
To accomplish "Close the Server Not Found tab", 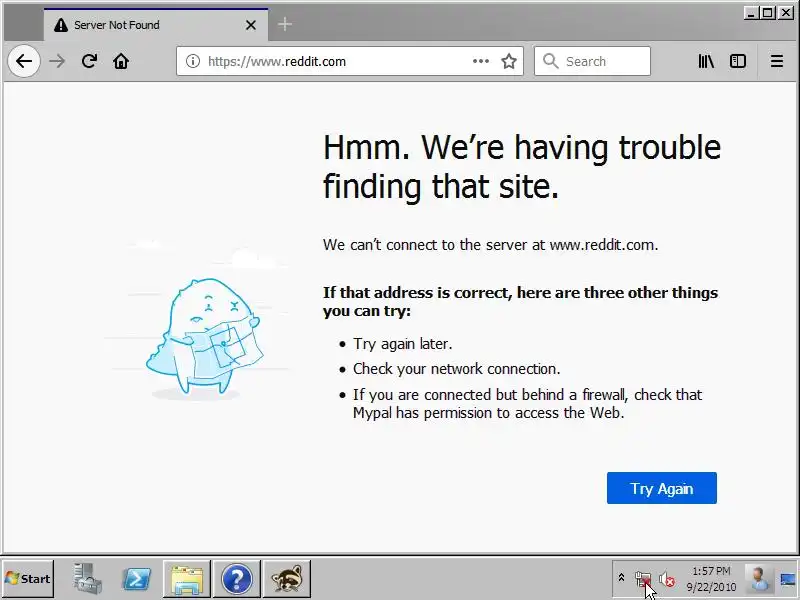I will pos(251,25).
